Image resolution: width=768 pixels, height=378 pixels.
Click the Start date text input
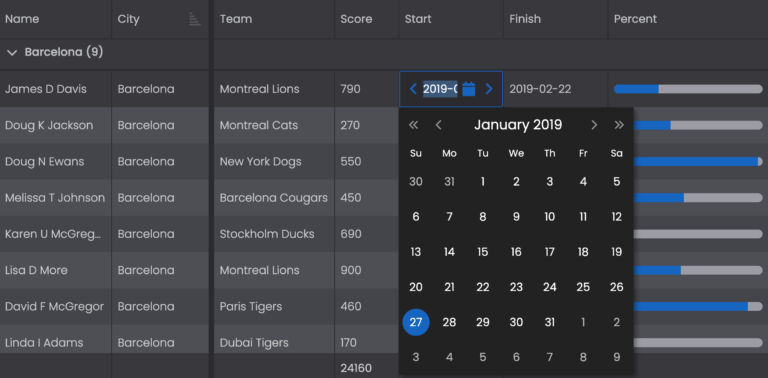tap(440, 89)
